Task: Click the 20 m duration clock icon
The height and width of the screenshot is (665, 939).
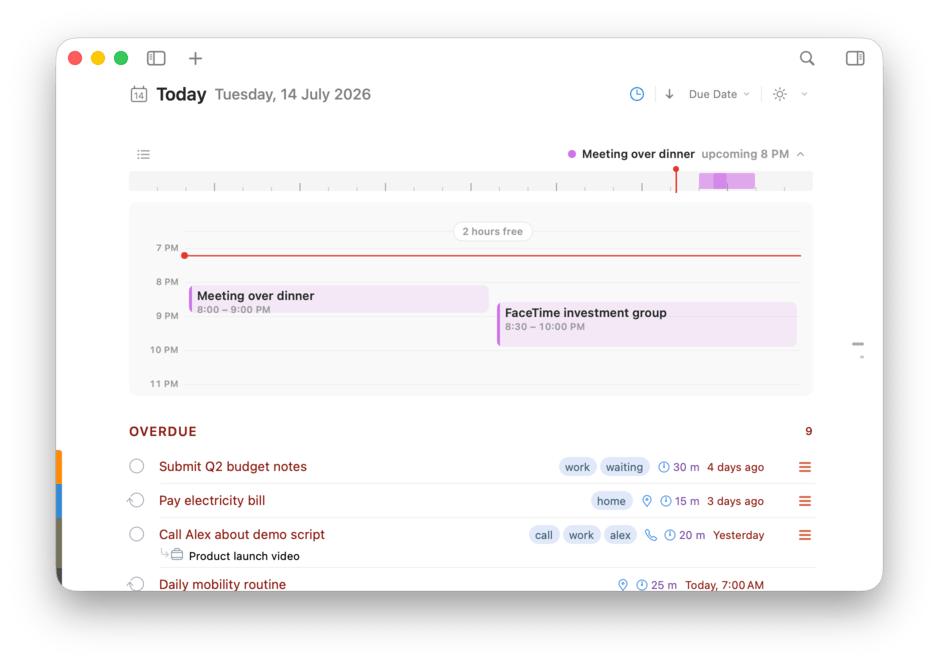Action: (670, 535)
